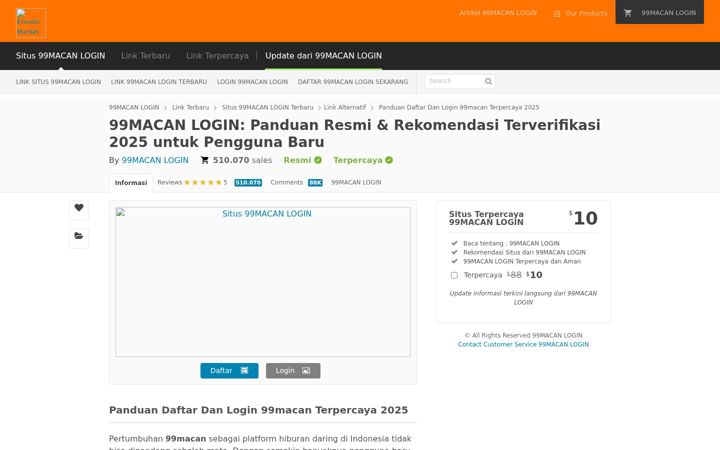The width and height of the screenshot is (720, 450).
Task: Click 'Rekomendasi Situs dari 99MACAN LOGIN' text
Action: 524,253
